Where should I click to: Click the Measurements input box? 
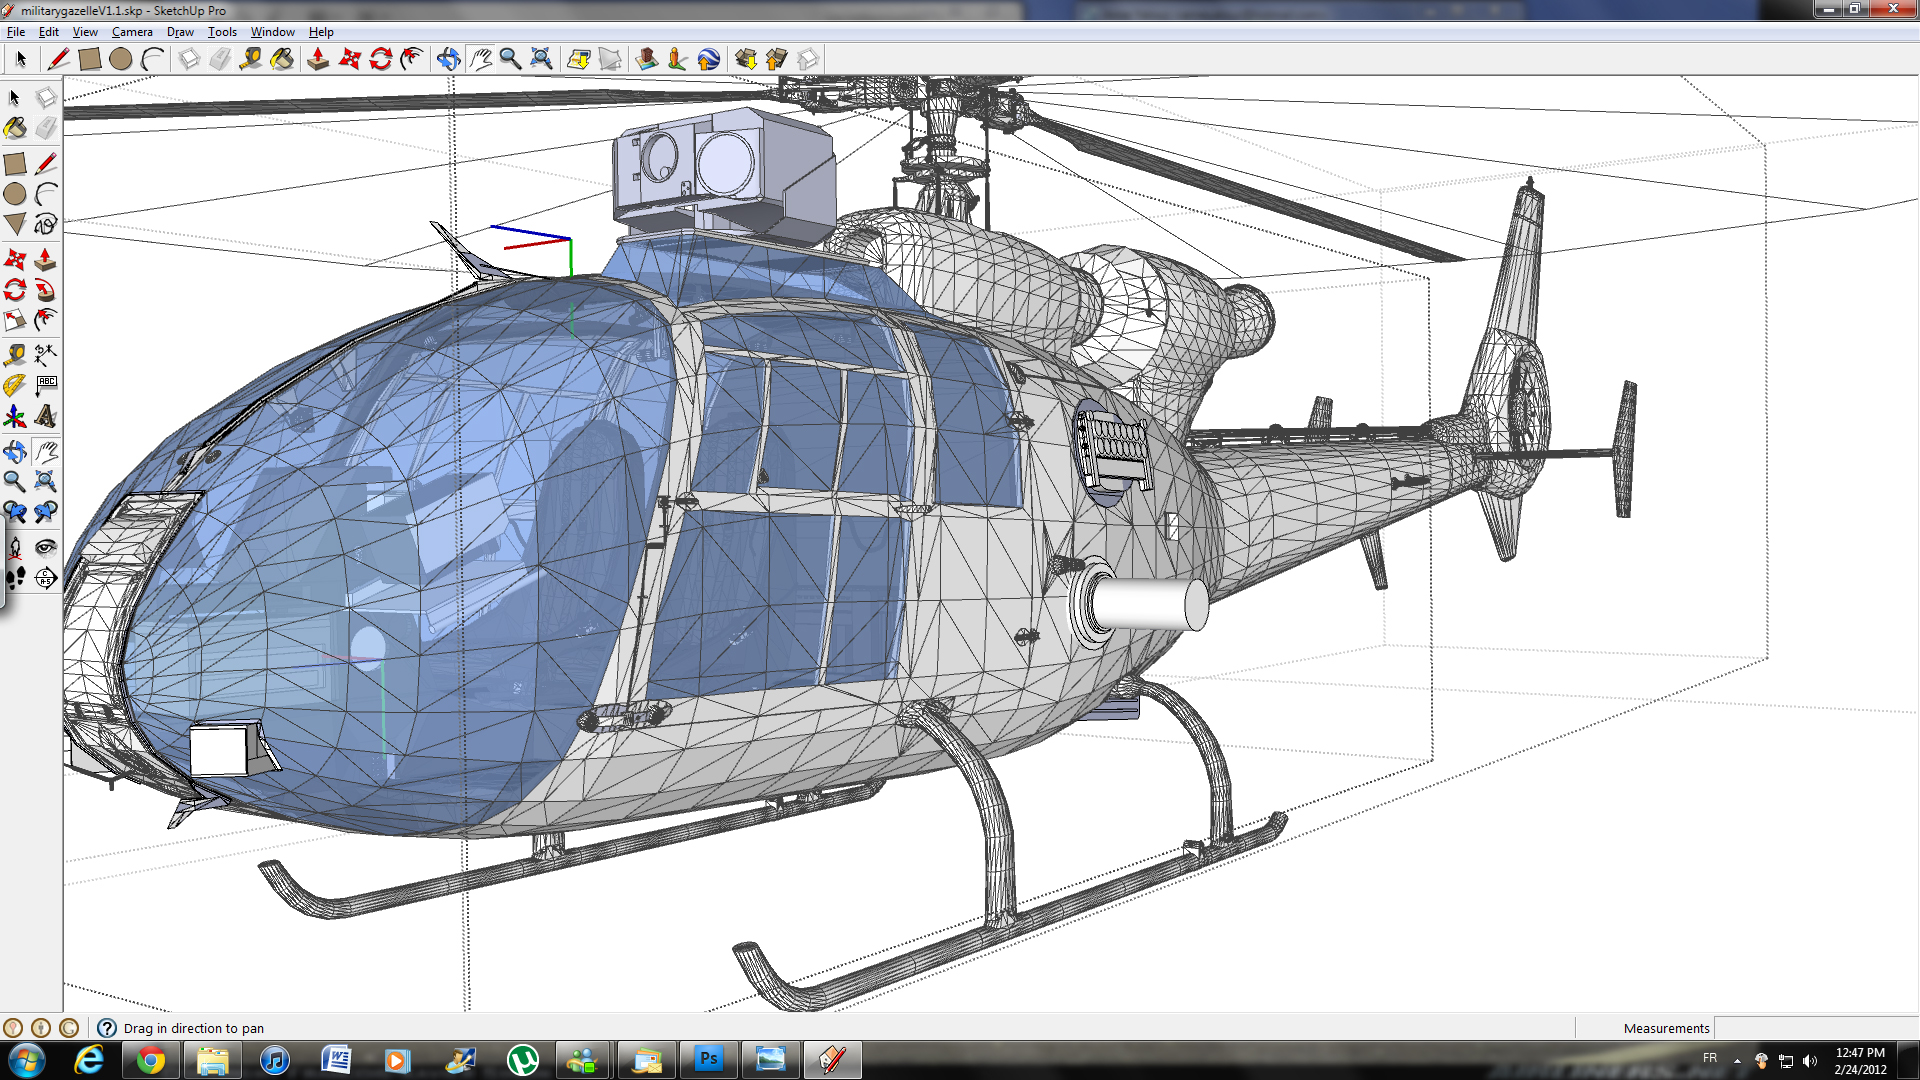click(1815, 1028)
